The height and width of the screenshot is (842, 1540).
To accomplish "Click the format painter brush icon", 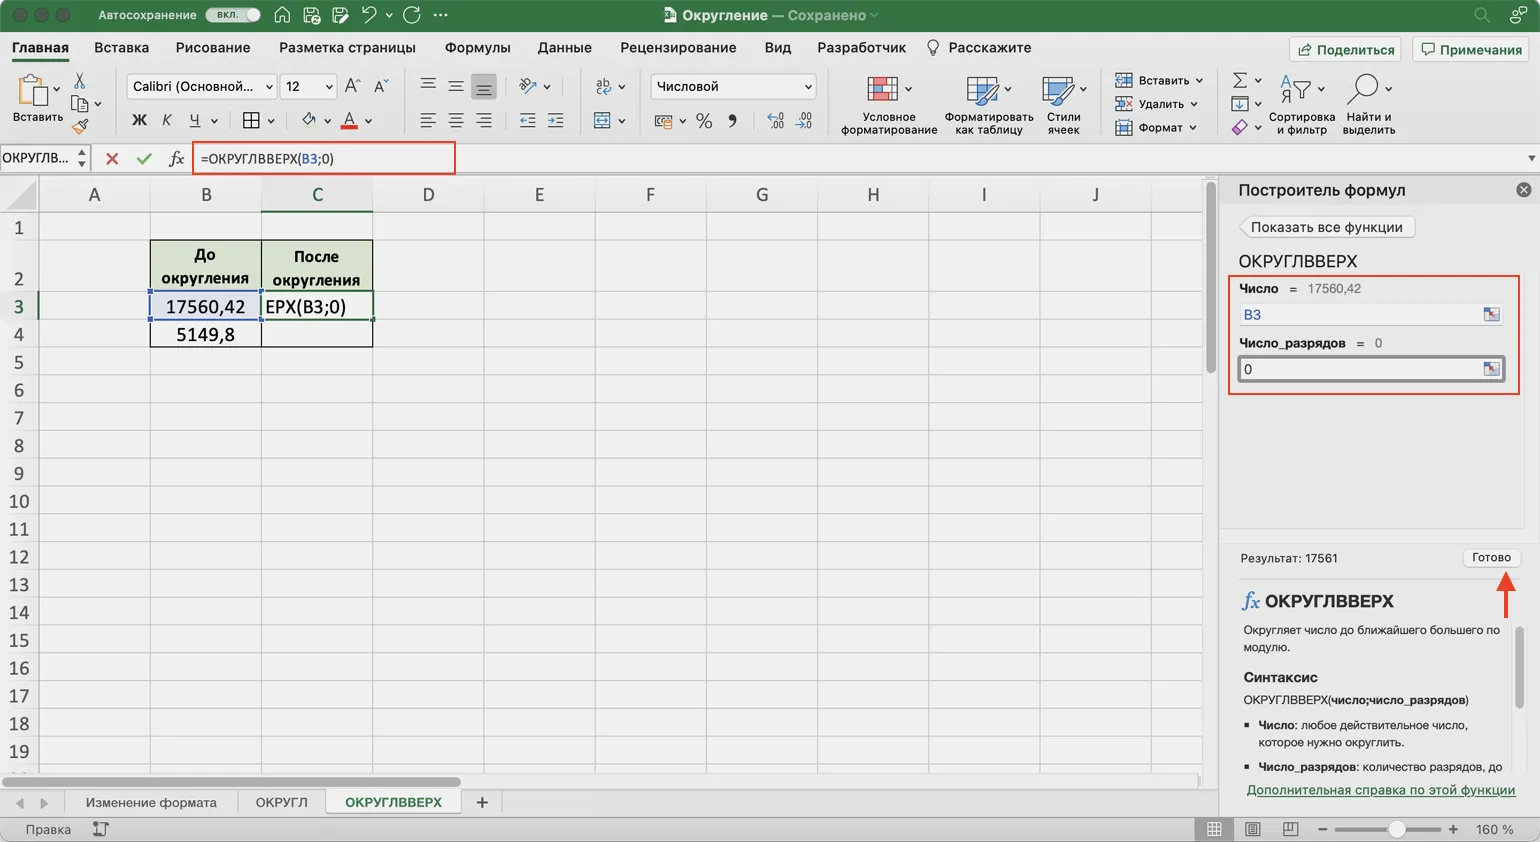I will pyautogui.click(x=80, y=126).
